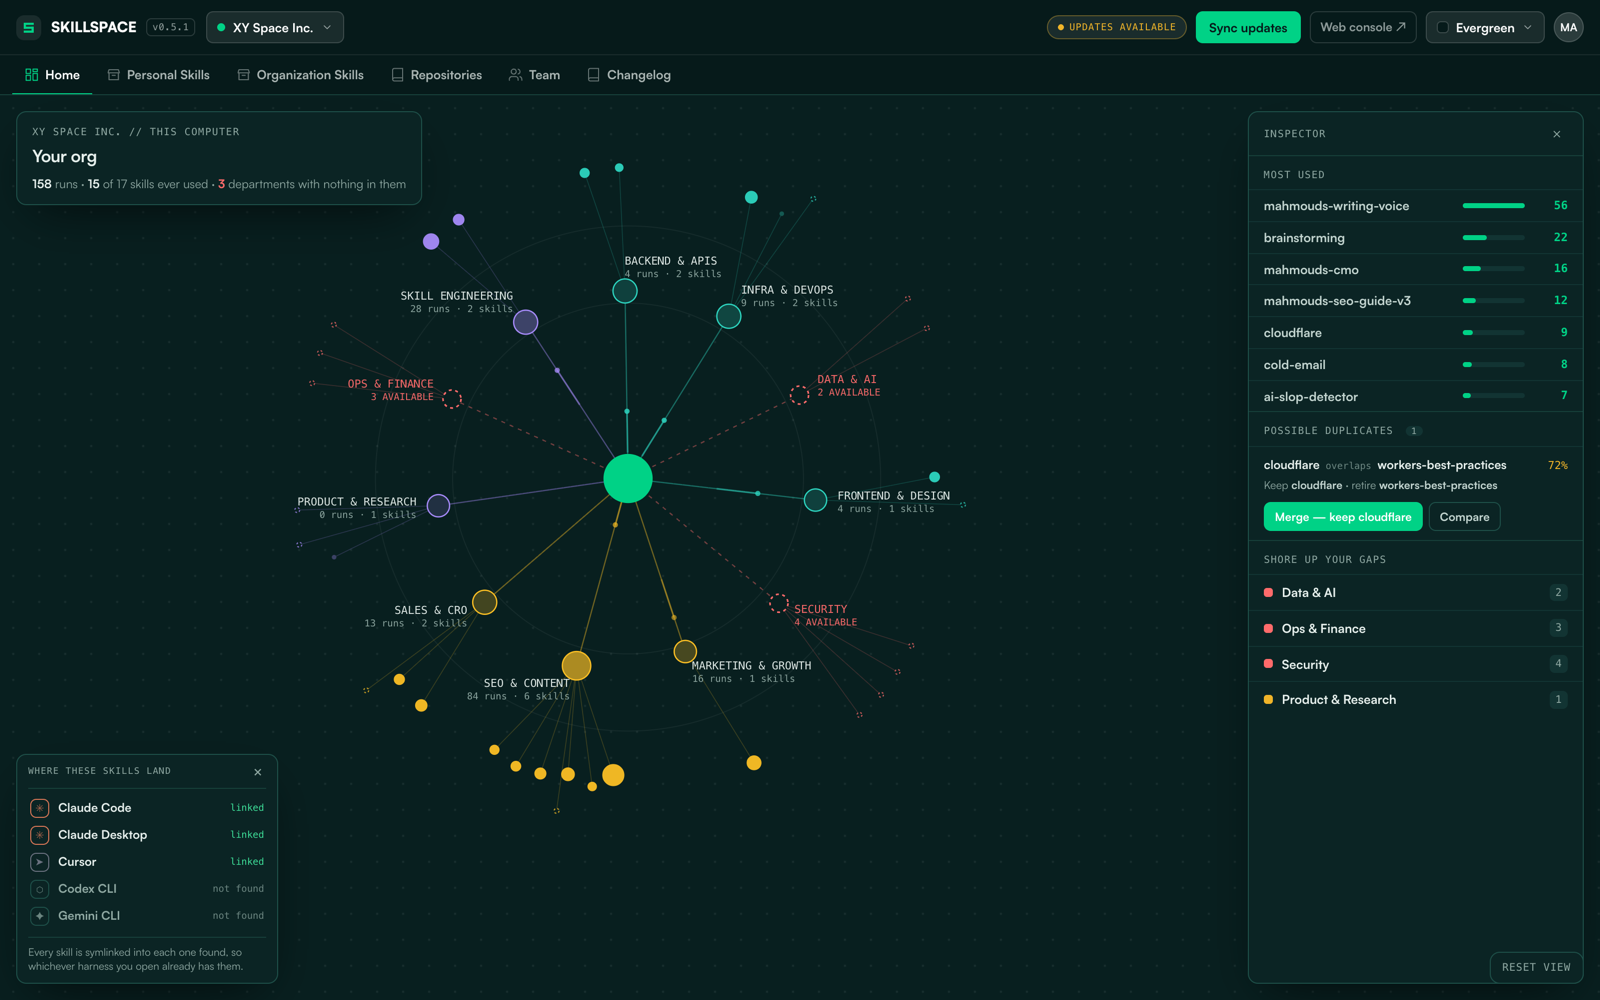
Task: Select the Sales & CRO node
Action: [485, 602]
